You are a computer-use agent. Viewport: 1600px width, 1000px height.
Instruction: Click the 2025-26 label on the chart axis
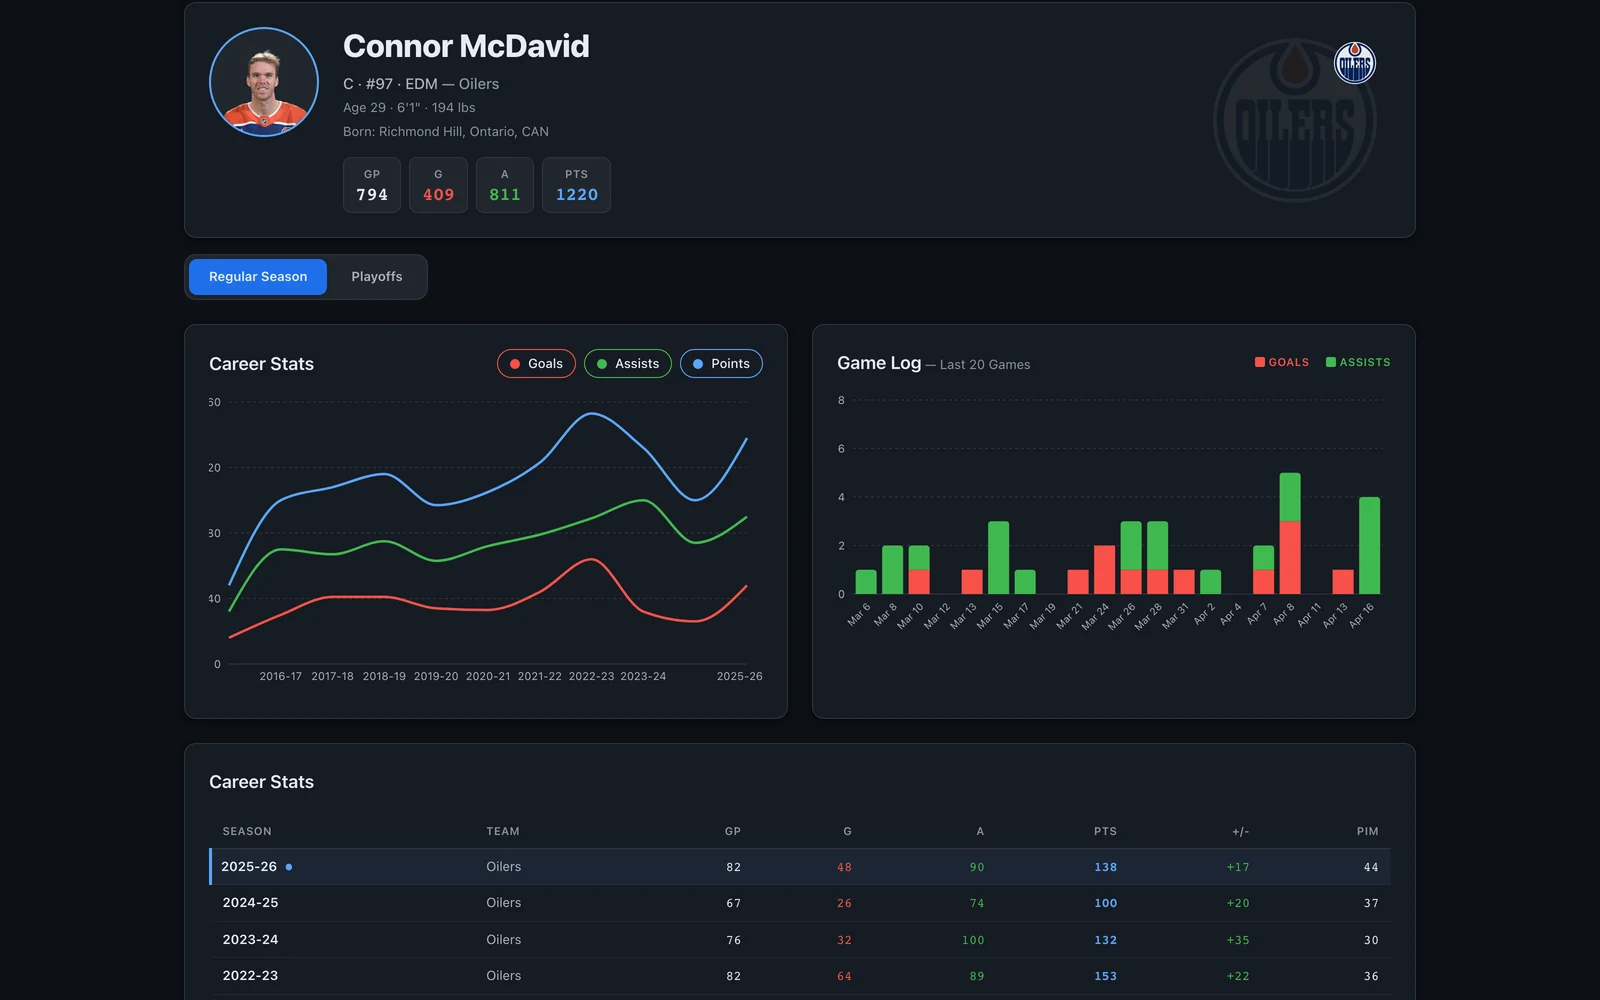click(739, 677)
